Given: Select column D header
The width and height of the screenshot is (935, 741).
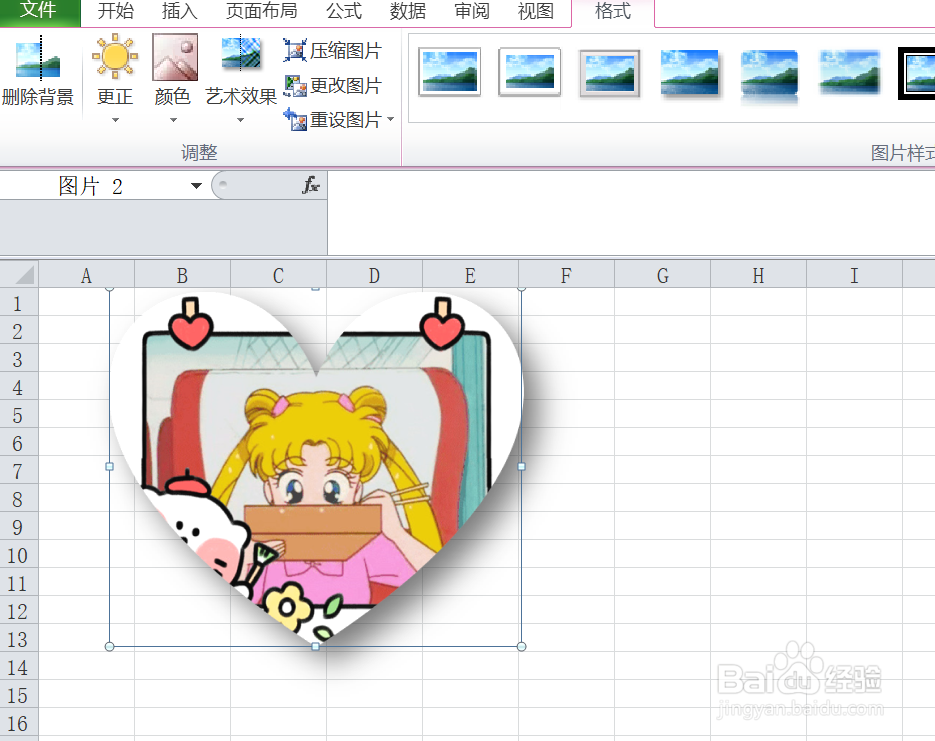Looking at the screenshot, I should tap(374, 275).
